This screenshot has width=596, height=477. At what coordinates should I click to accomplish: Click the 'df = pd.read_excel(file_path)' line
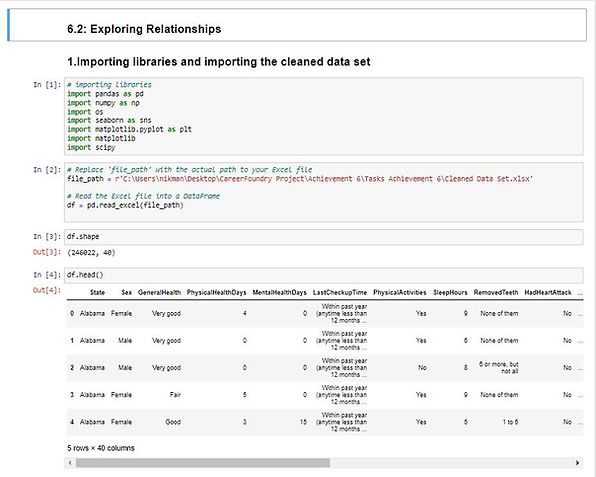click(125, 205)
